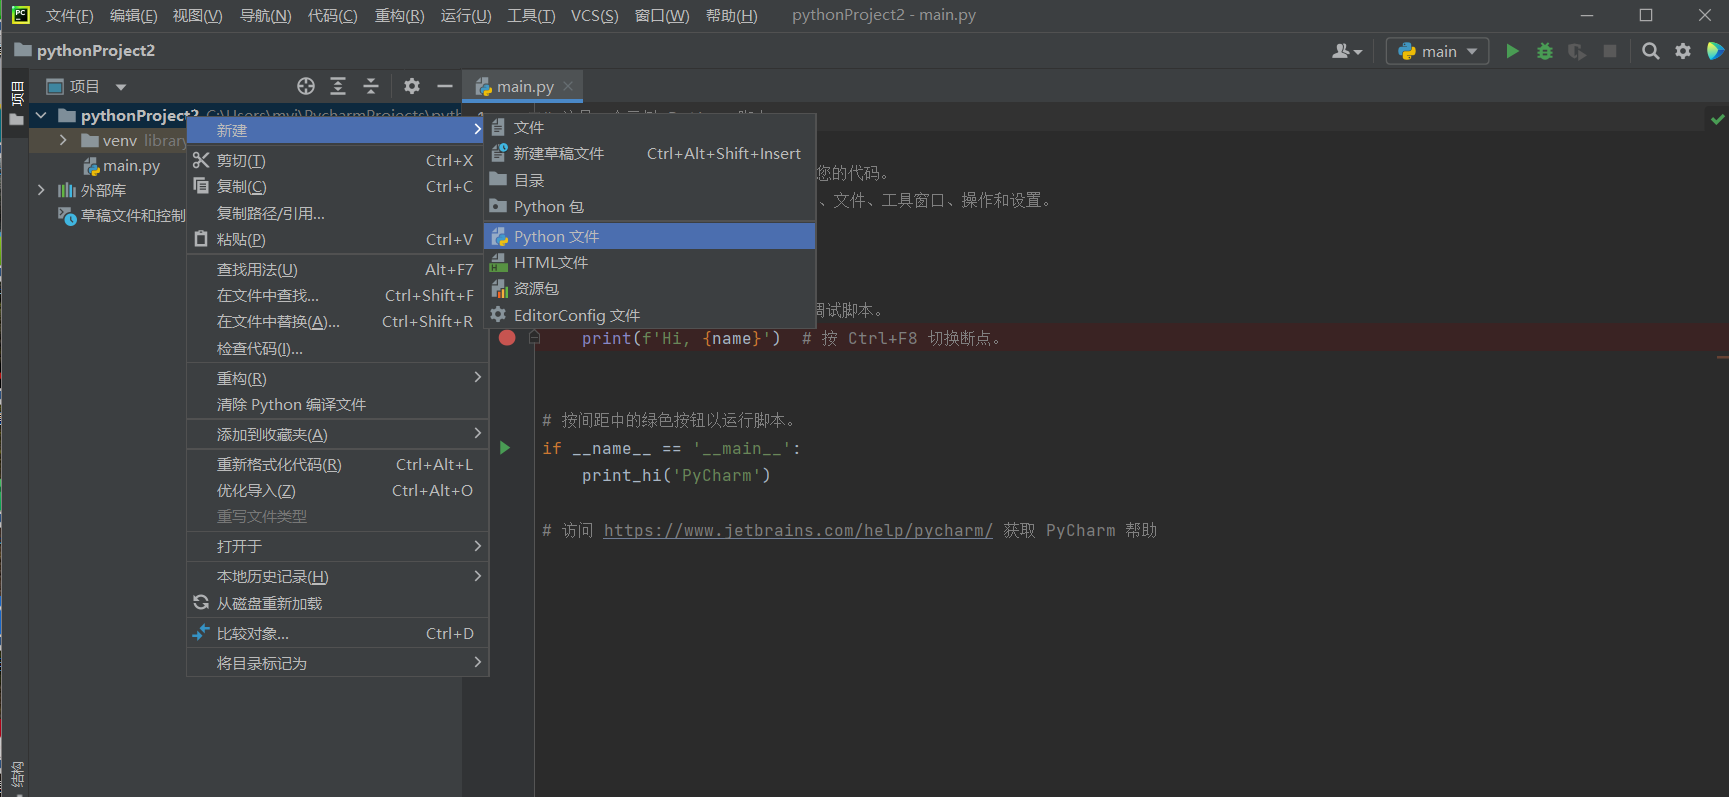The width and height of the screenshot is (1729, 797).
Task: Hide the project panel with minus icon
Action: [445, 86]
